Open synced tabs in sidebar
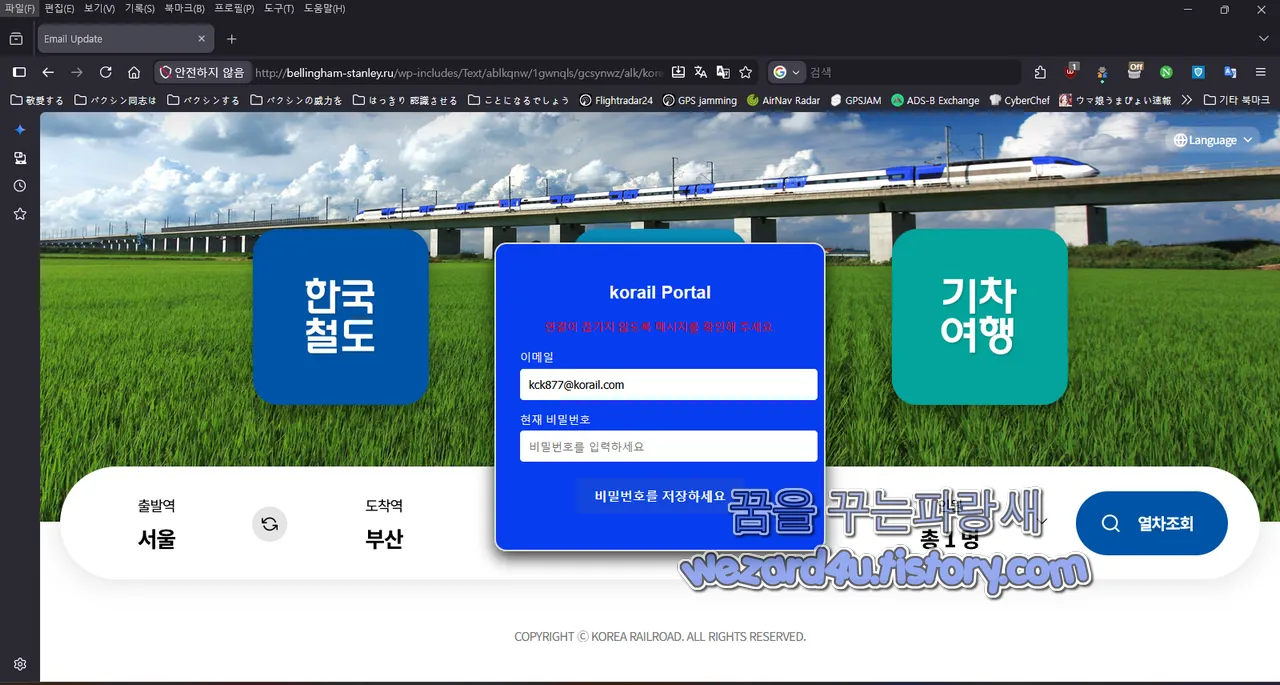1280x685 pixels. coord(19,158)
